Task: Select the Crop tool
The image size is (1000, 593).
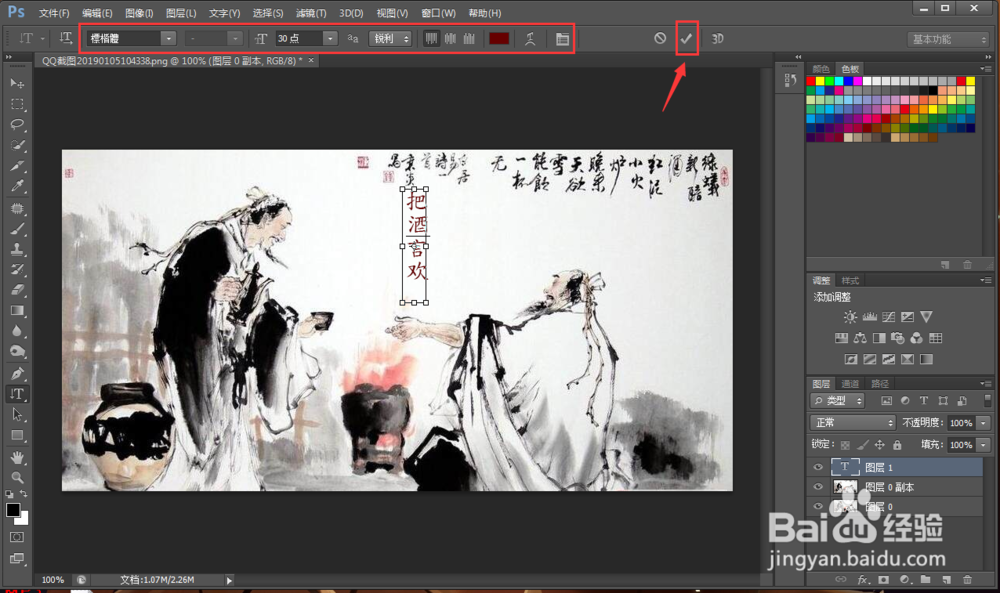Action: (x=17, y=166)
